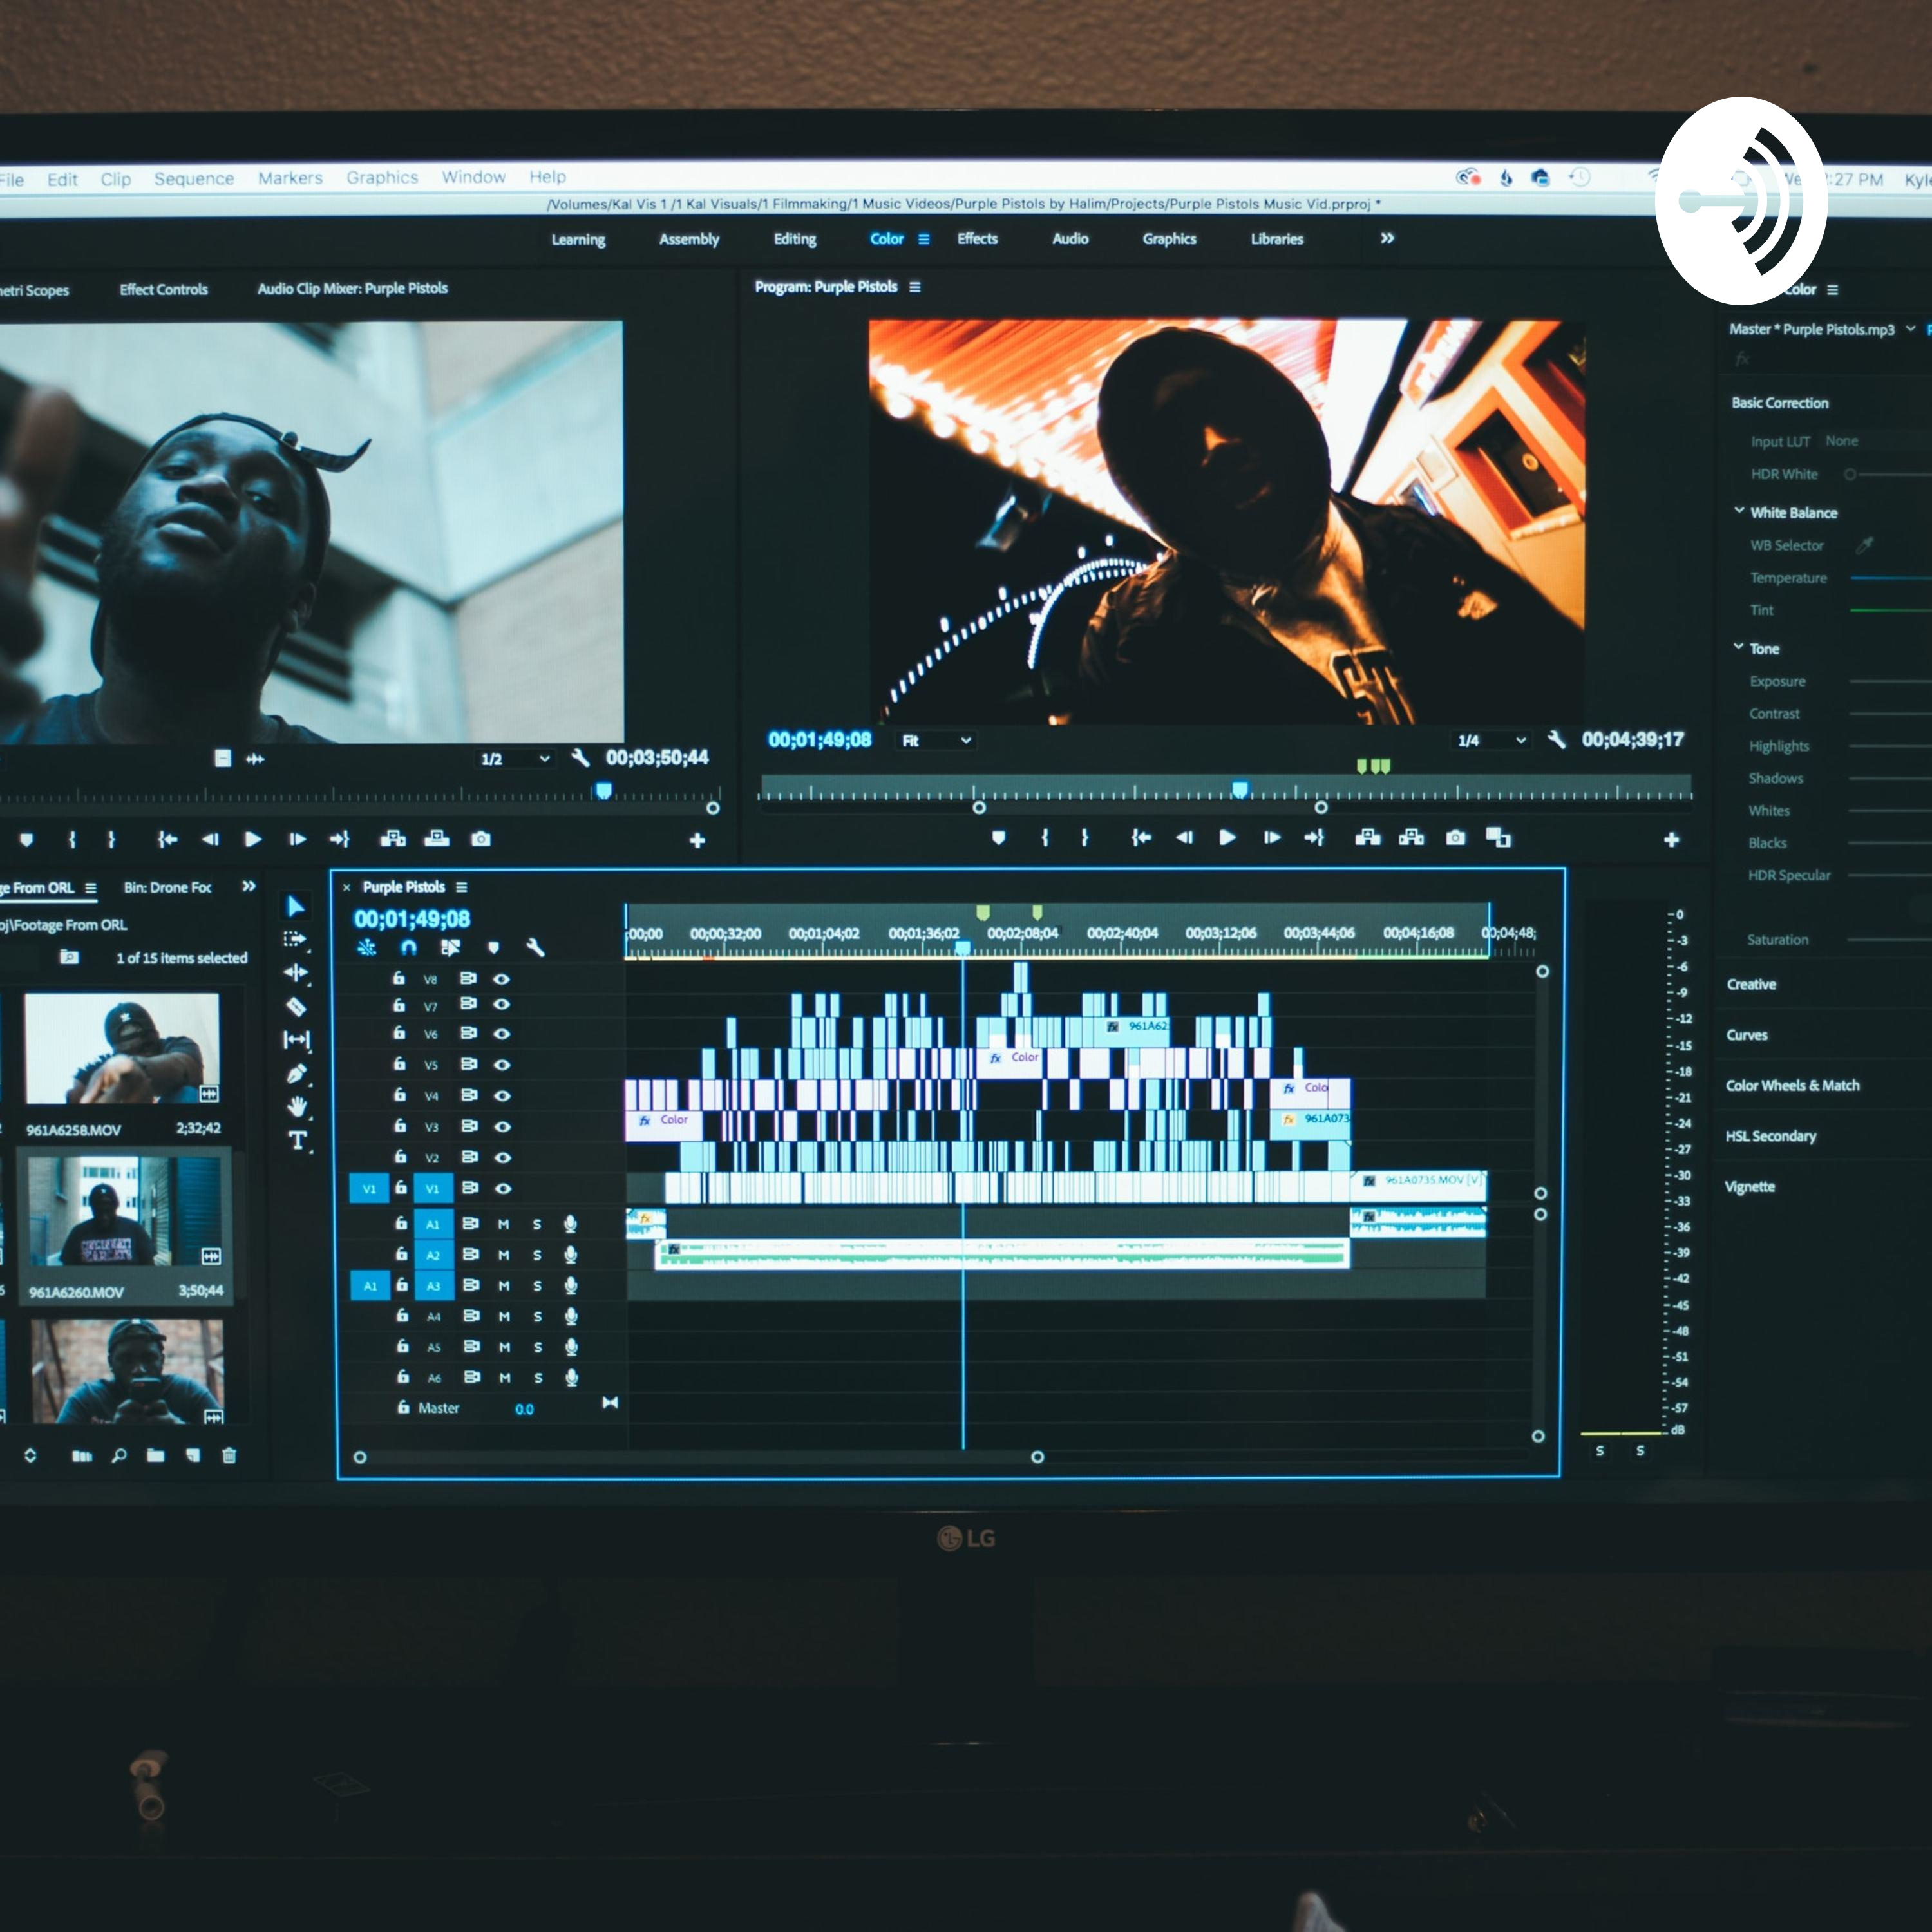Viewport: 1932px width, 1932px height.
Task: Select the Type tool
Action: (x=297, y=1140)
